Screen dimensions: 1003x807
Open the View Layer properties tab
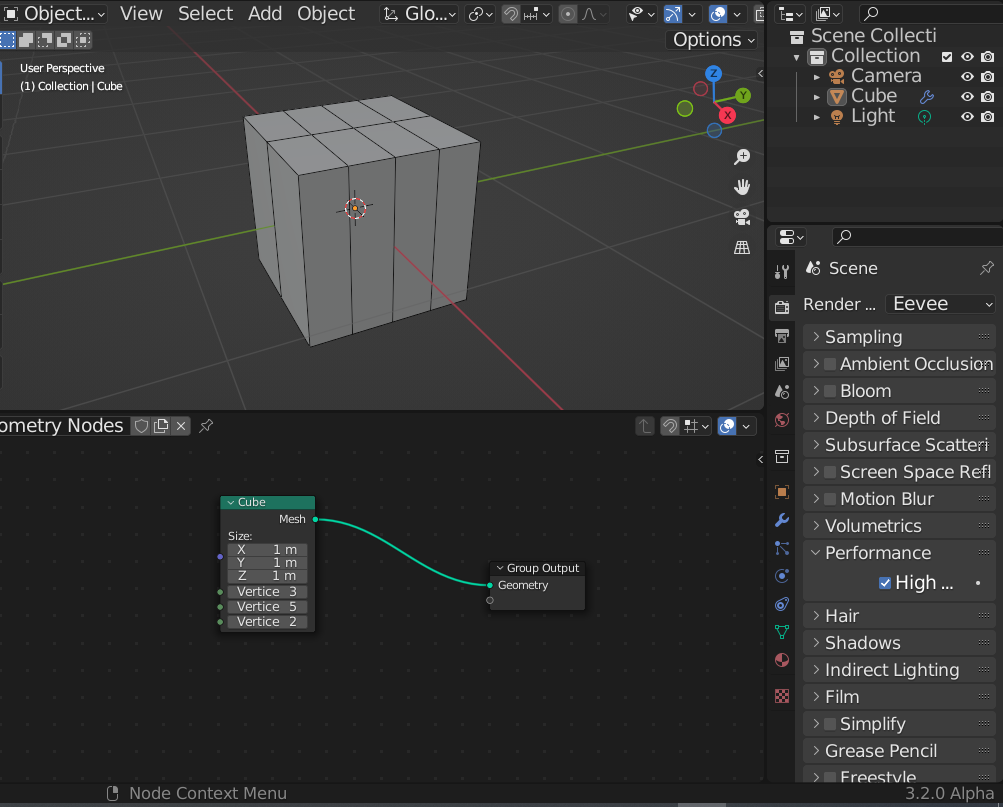tap(782, 364)
